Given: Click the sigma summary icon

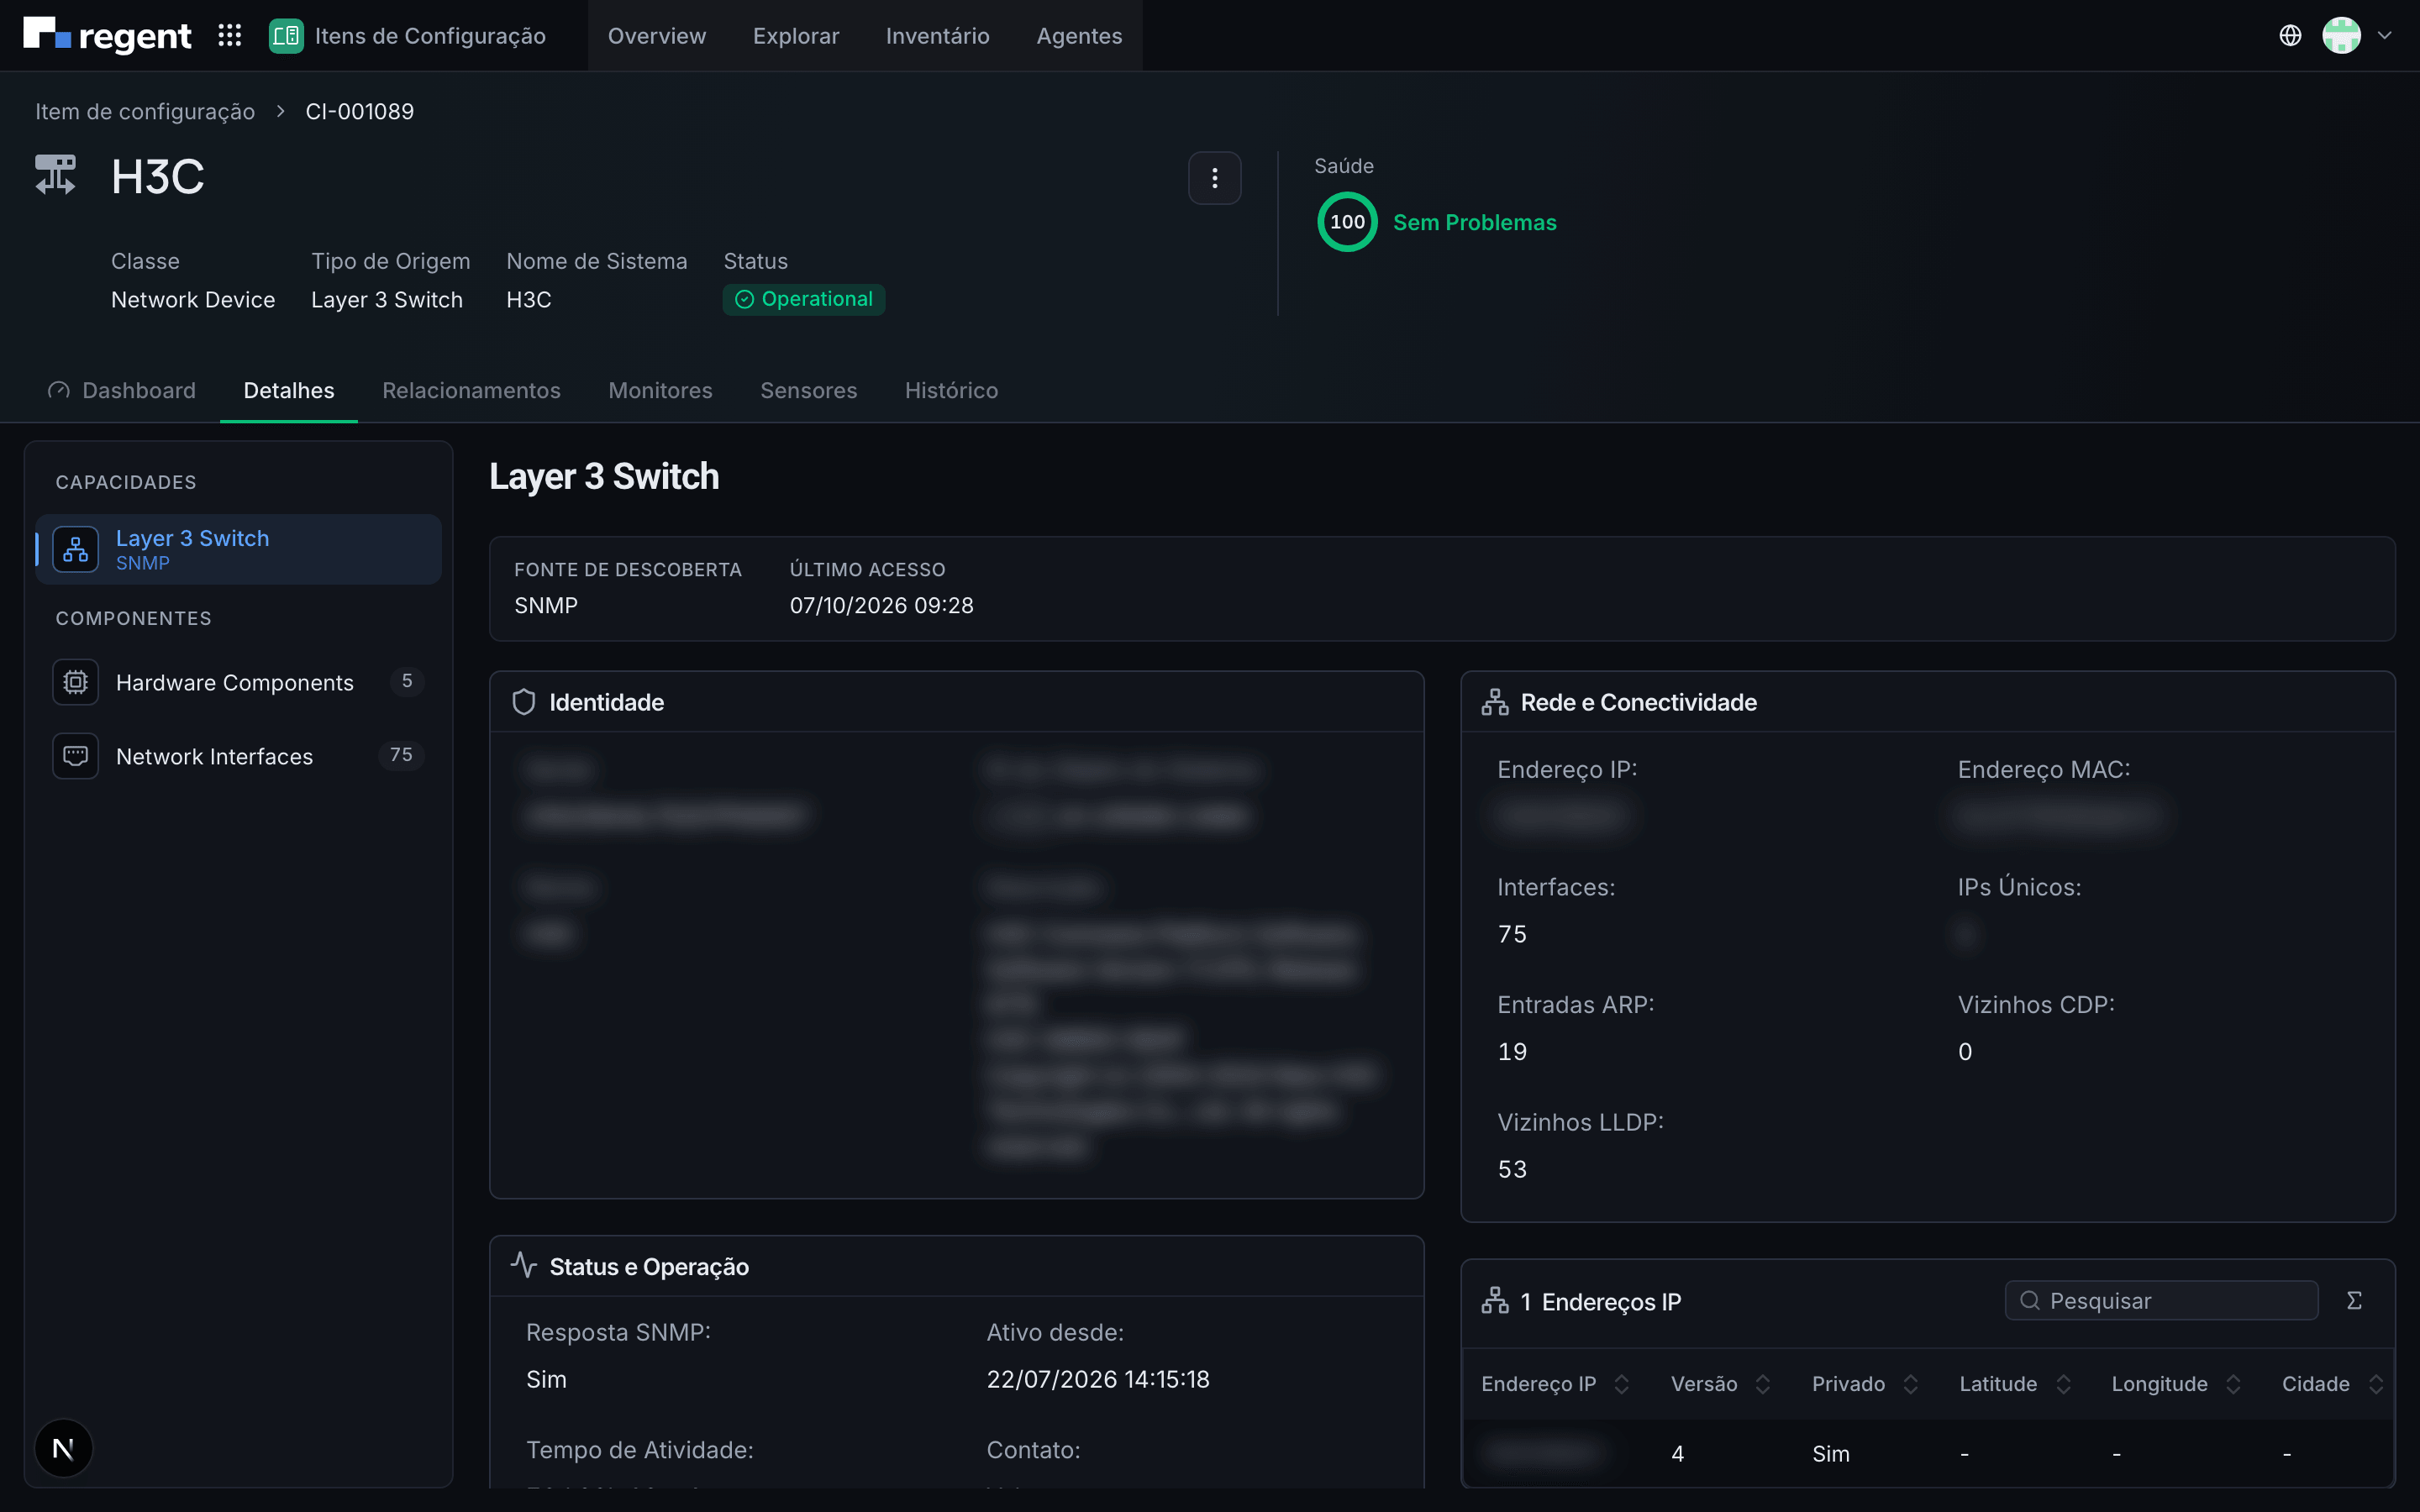Looking at the screenshot, I should [x=2354, y=1300].
